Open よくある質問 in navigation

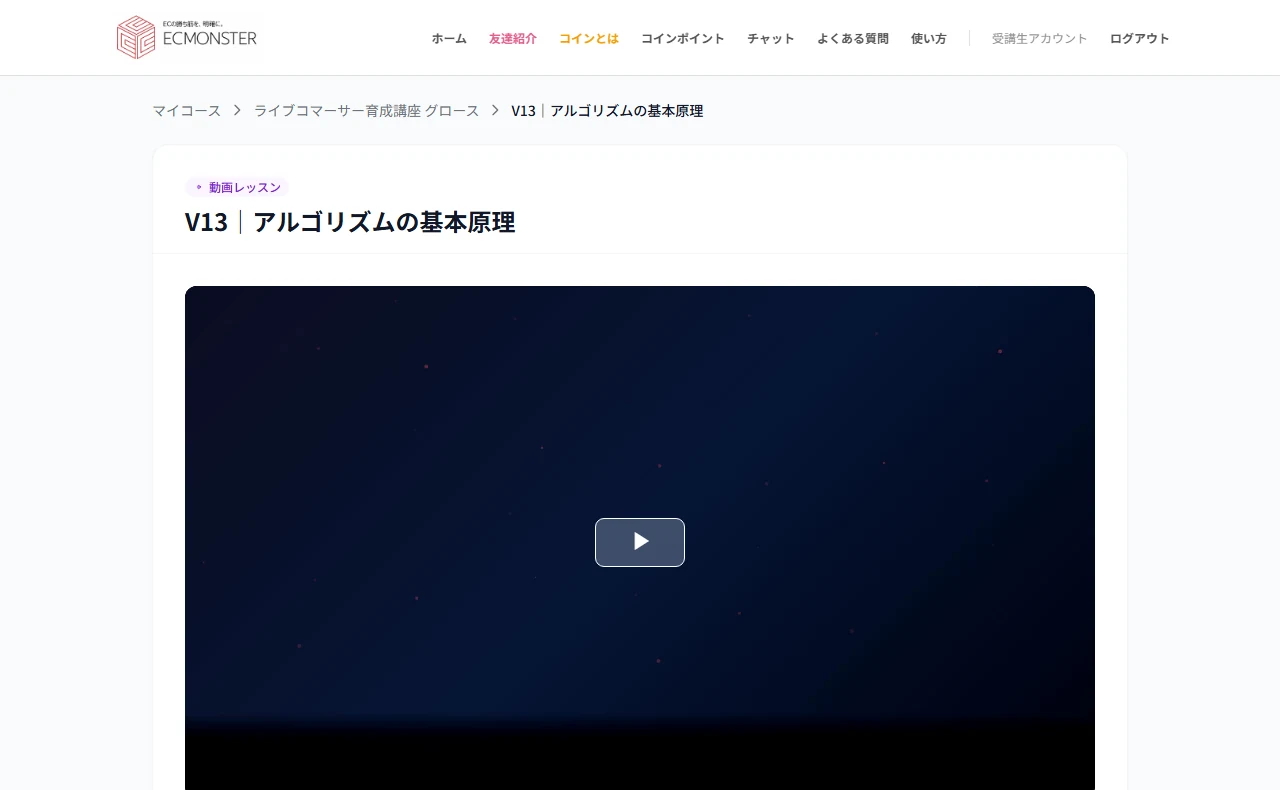tap(853, 39)
